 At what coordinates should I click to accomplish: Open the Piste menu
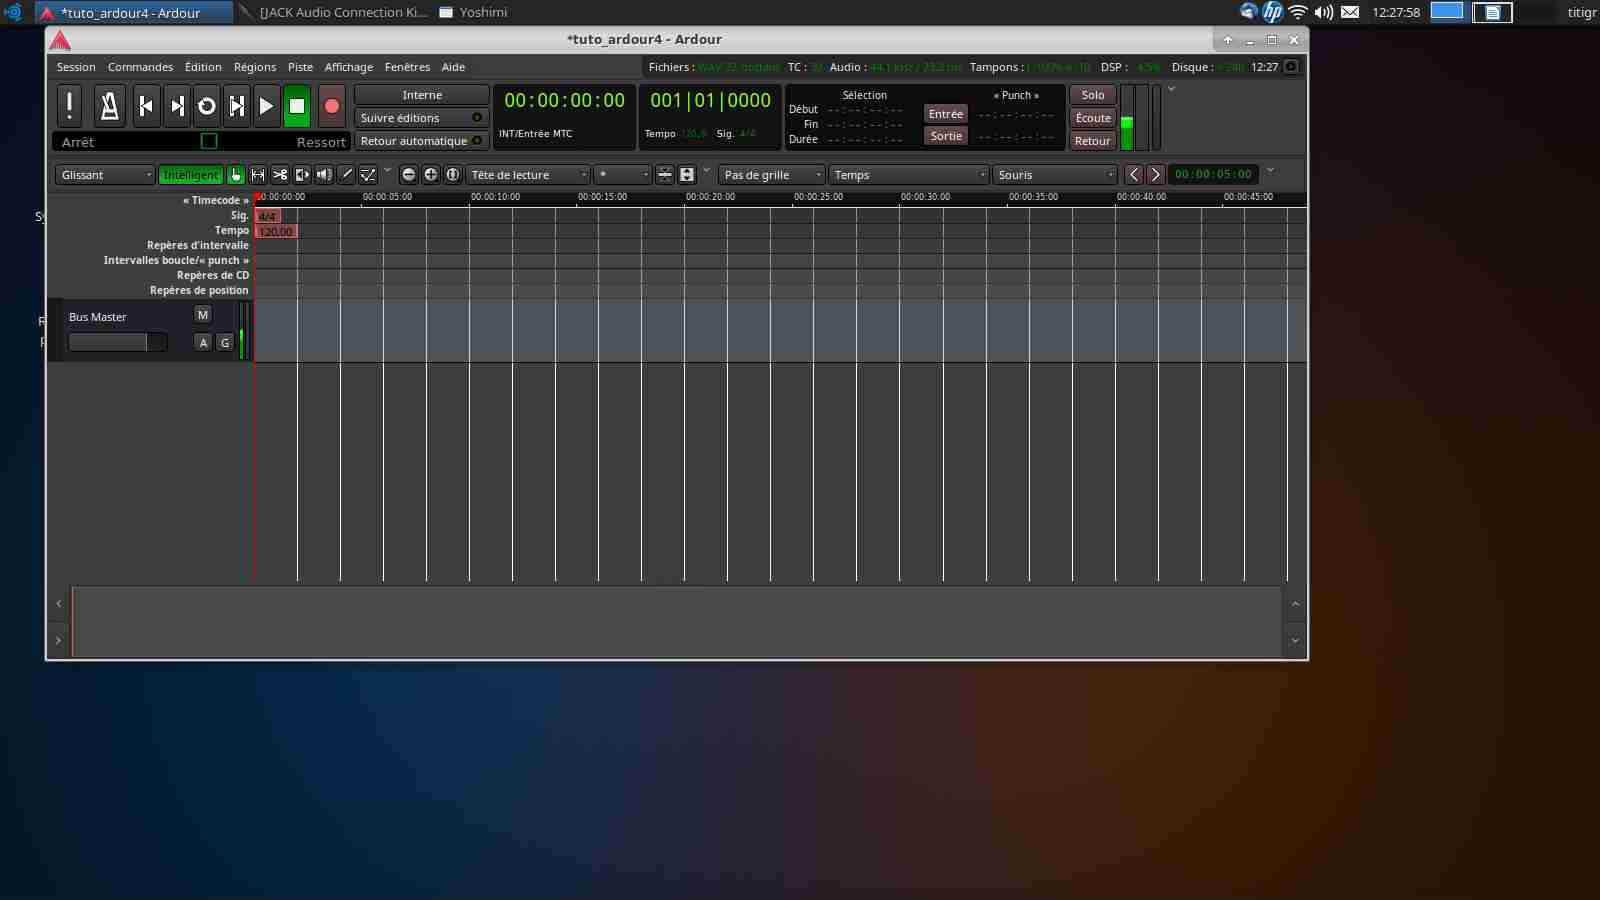click(x=300, y=67)
